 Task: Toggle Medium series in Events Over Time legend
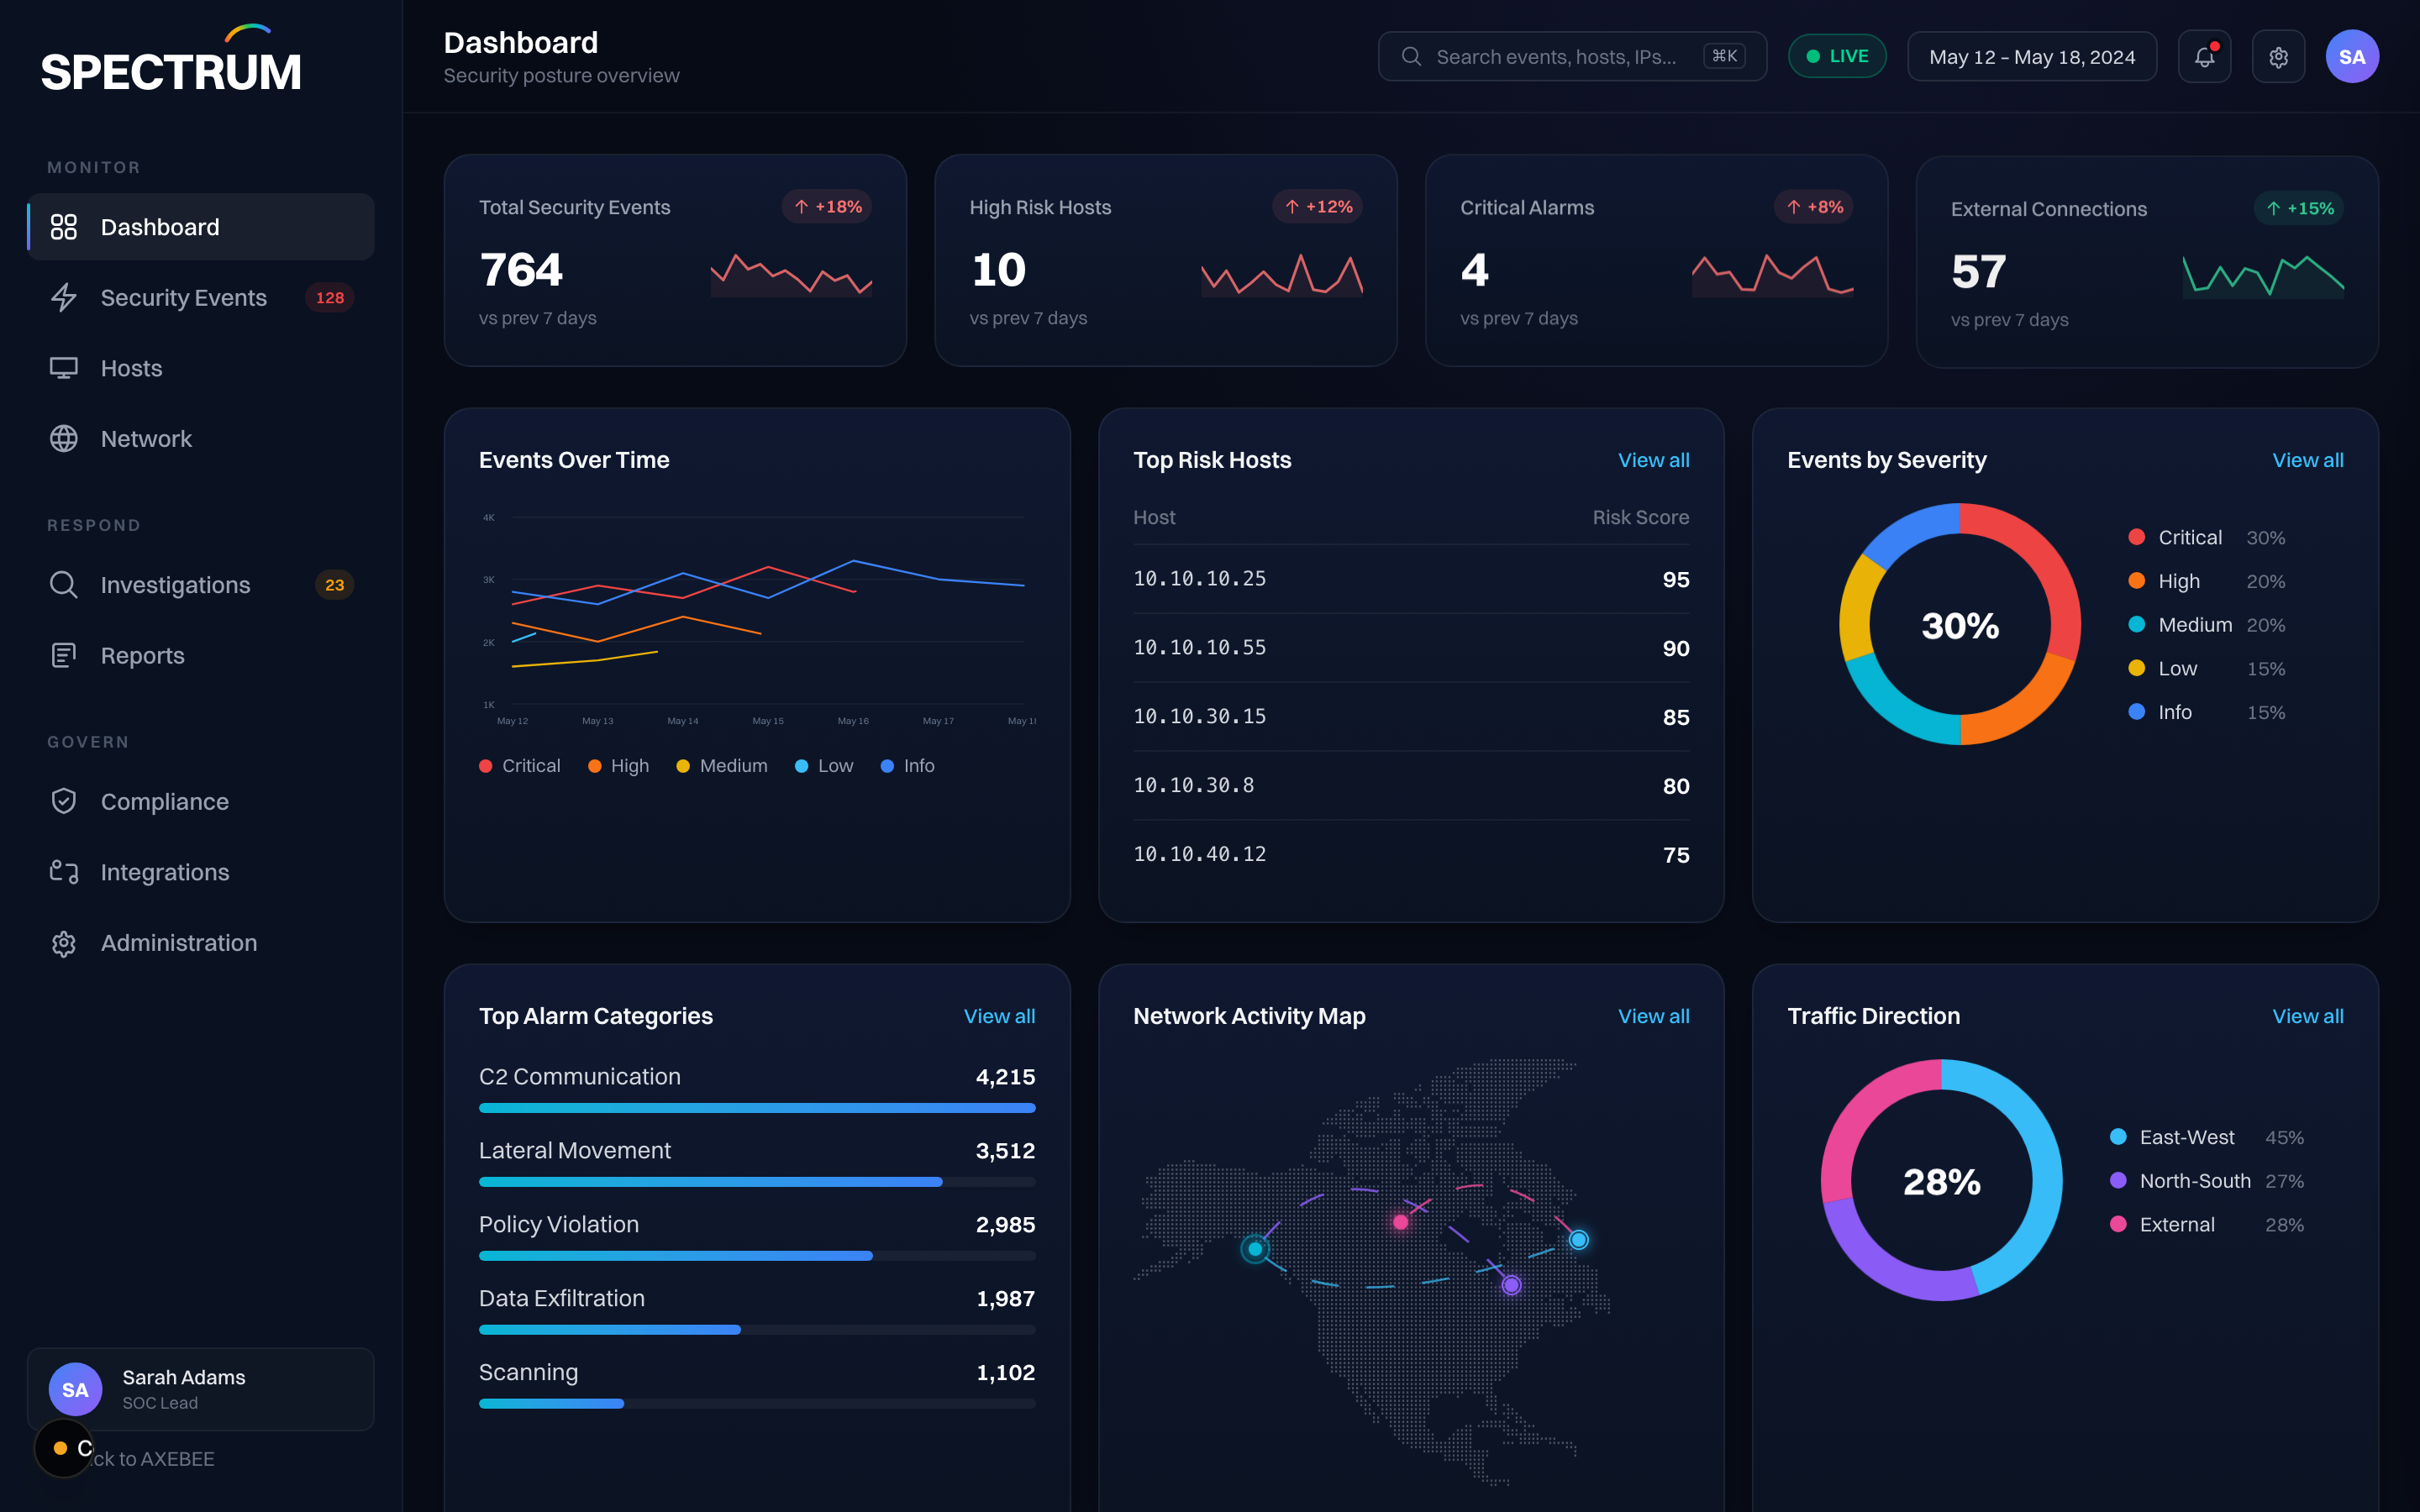(722, 765)
